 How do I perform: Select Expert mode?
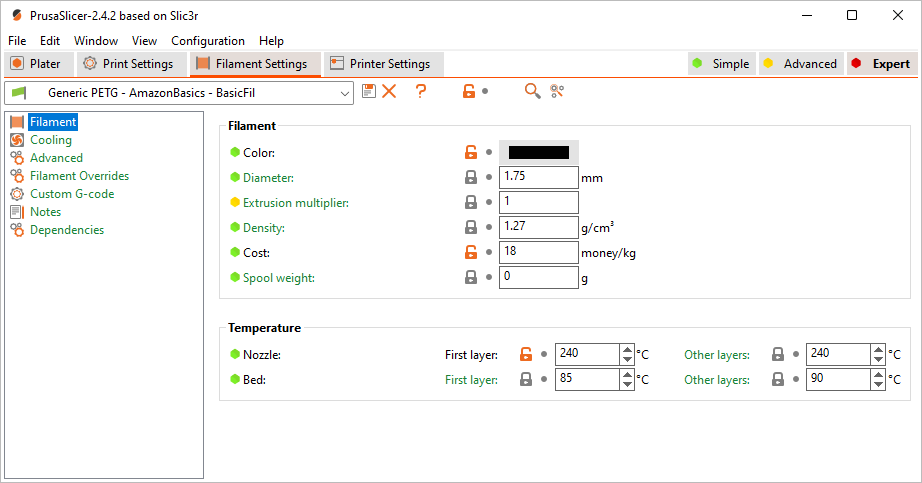[x=881, y=64]
